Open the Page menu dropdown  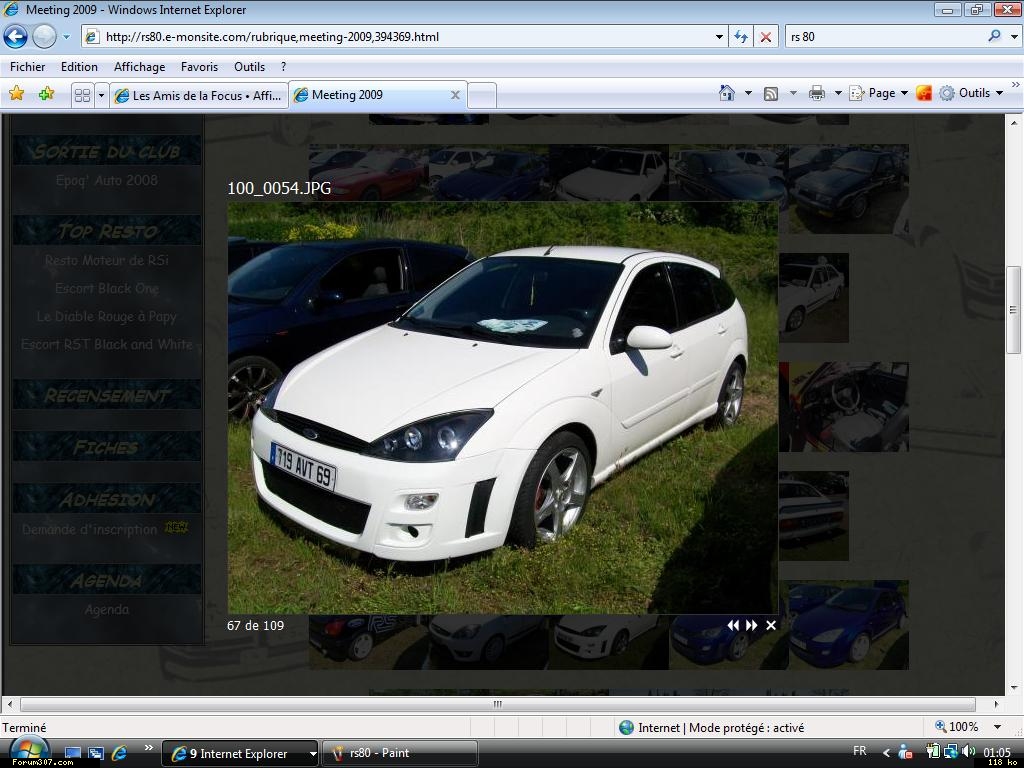[879, 93]
